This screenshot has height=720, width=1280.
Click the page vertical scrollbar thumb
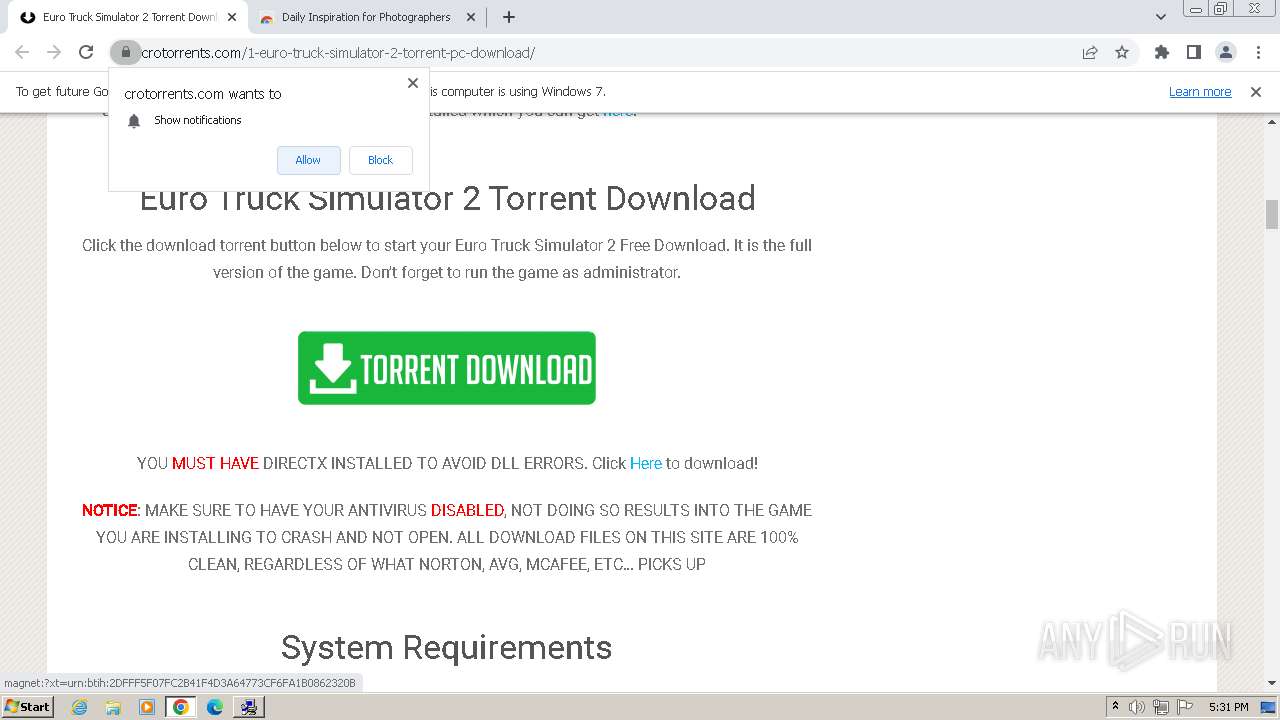[1272, 214]
